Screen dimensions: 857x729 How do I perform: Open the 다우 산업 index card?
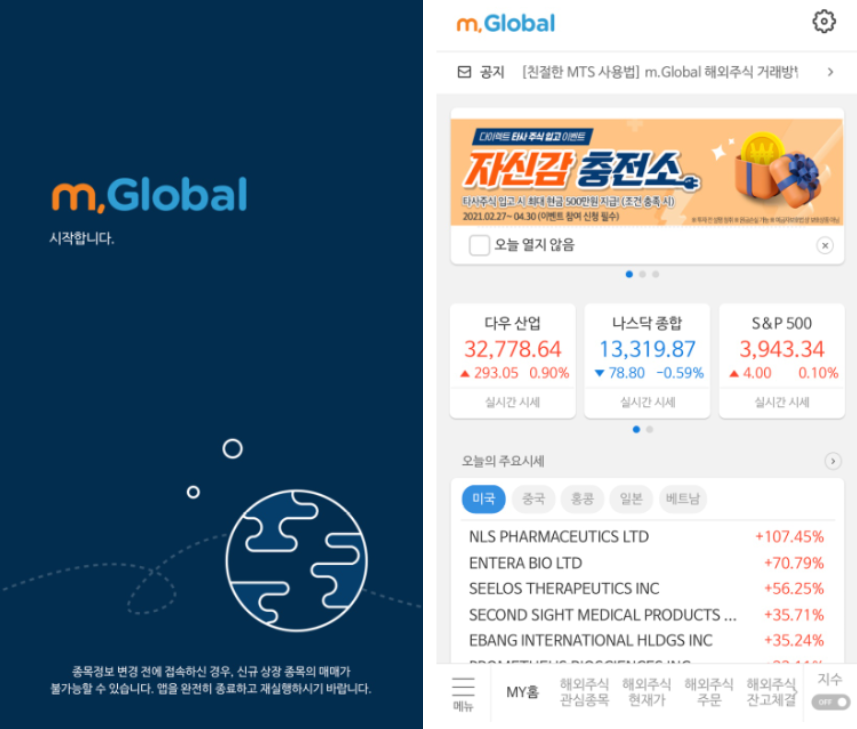click(x=513, y=361)
